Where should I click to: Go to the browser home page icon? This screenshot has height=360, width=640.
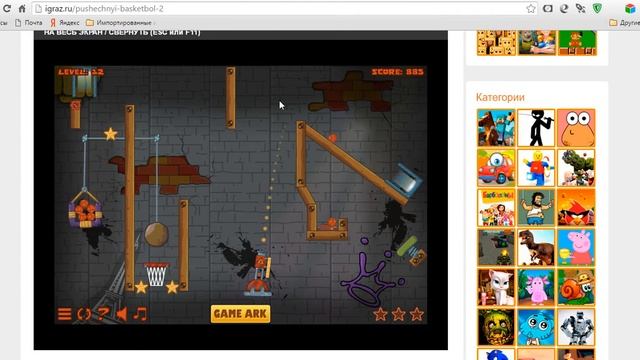(x=22, y=8)
